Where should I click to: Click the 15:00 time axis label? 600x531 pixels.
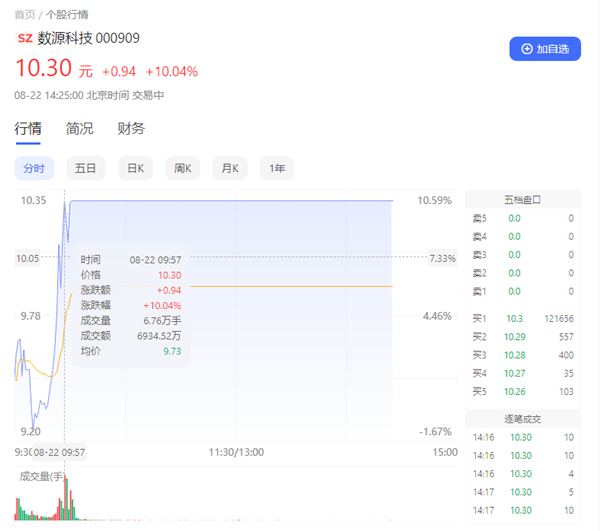(445, 452)
